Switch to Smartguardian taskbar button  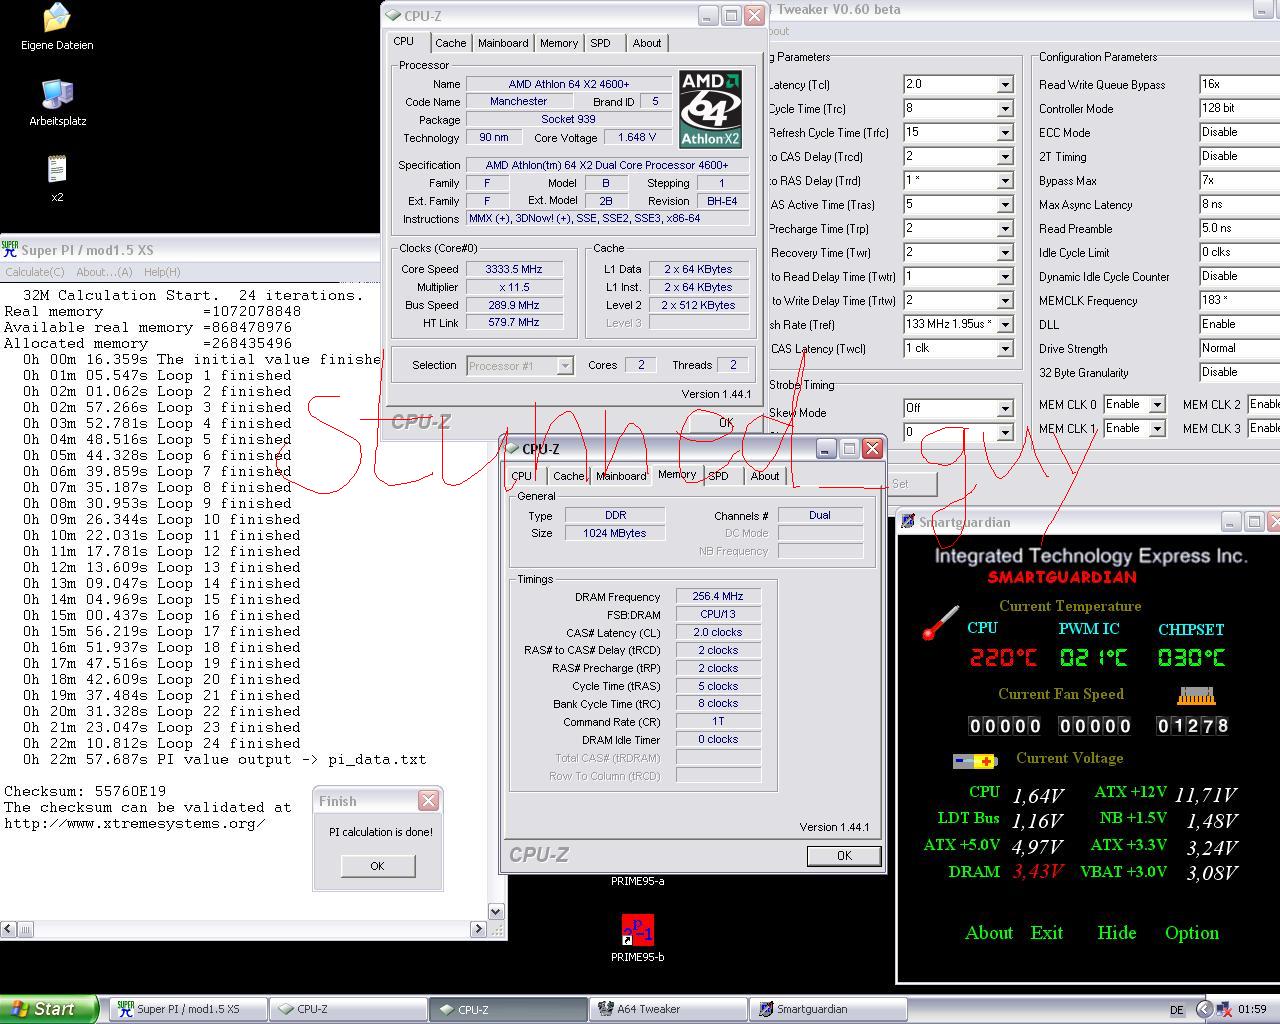[828, 1009]
